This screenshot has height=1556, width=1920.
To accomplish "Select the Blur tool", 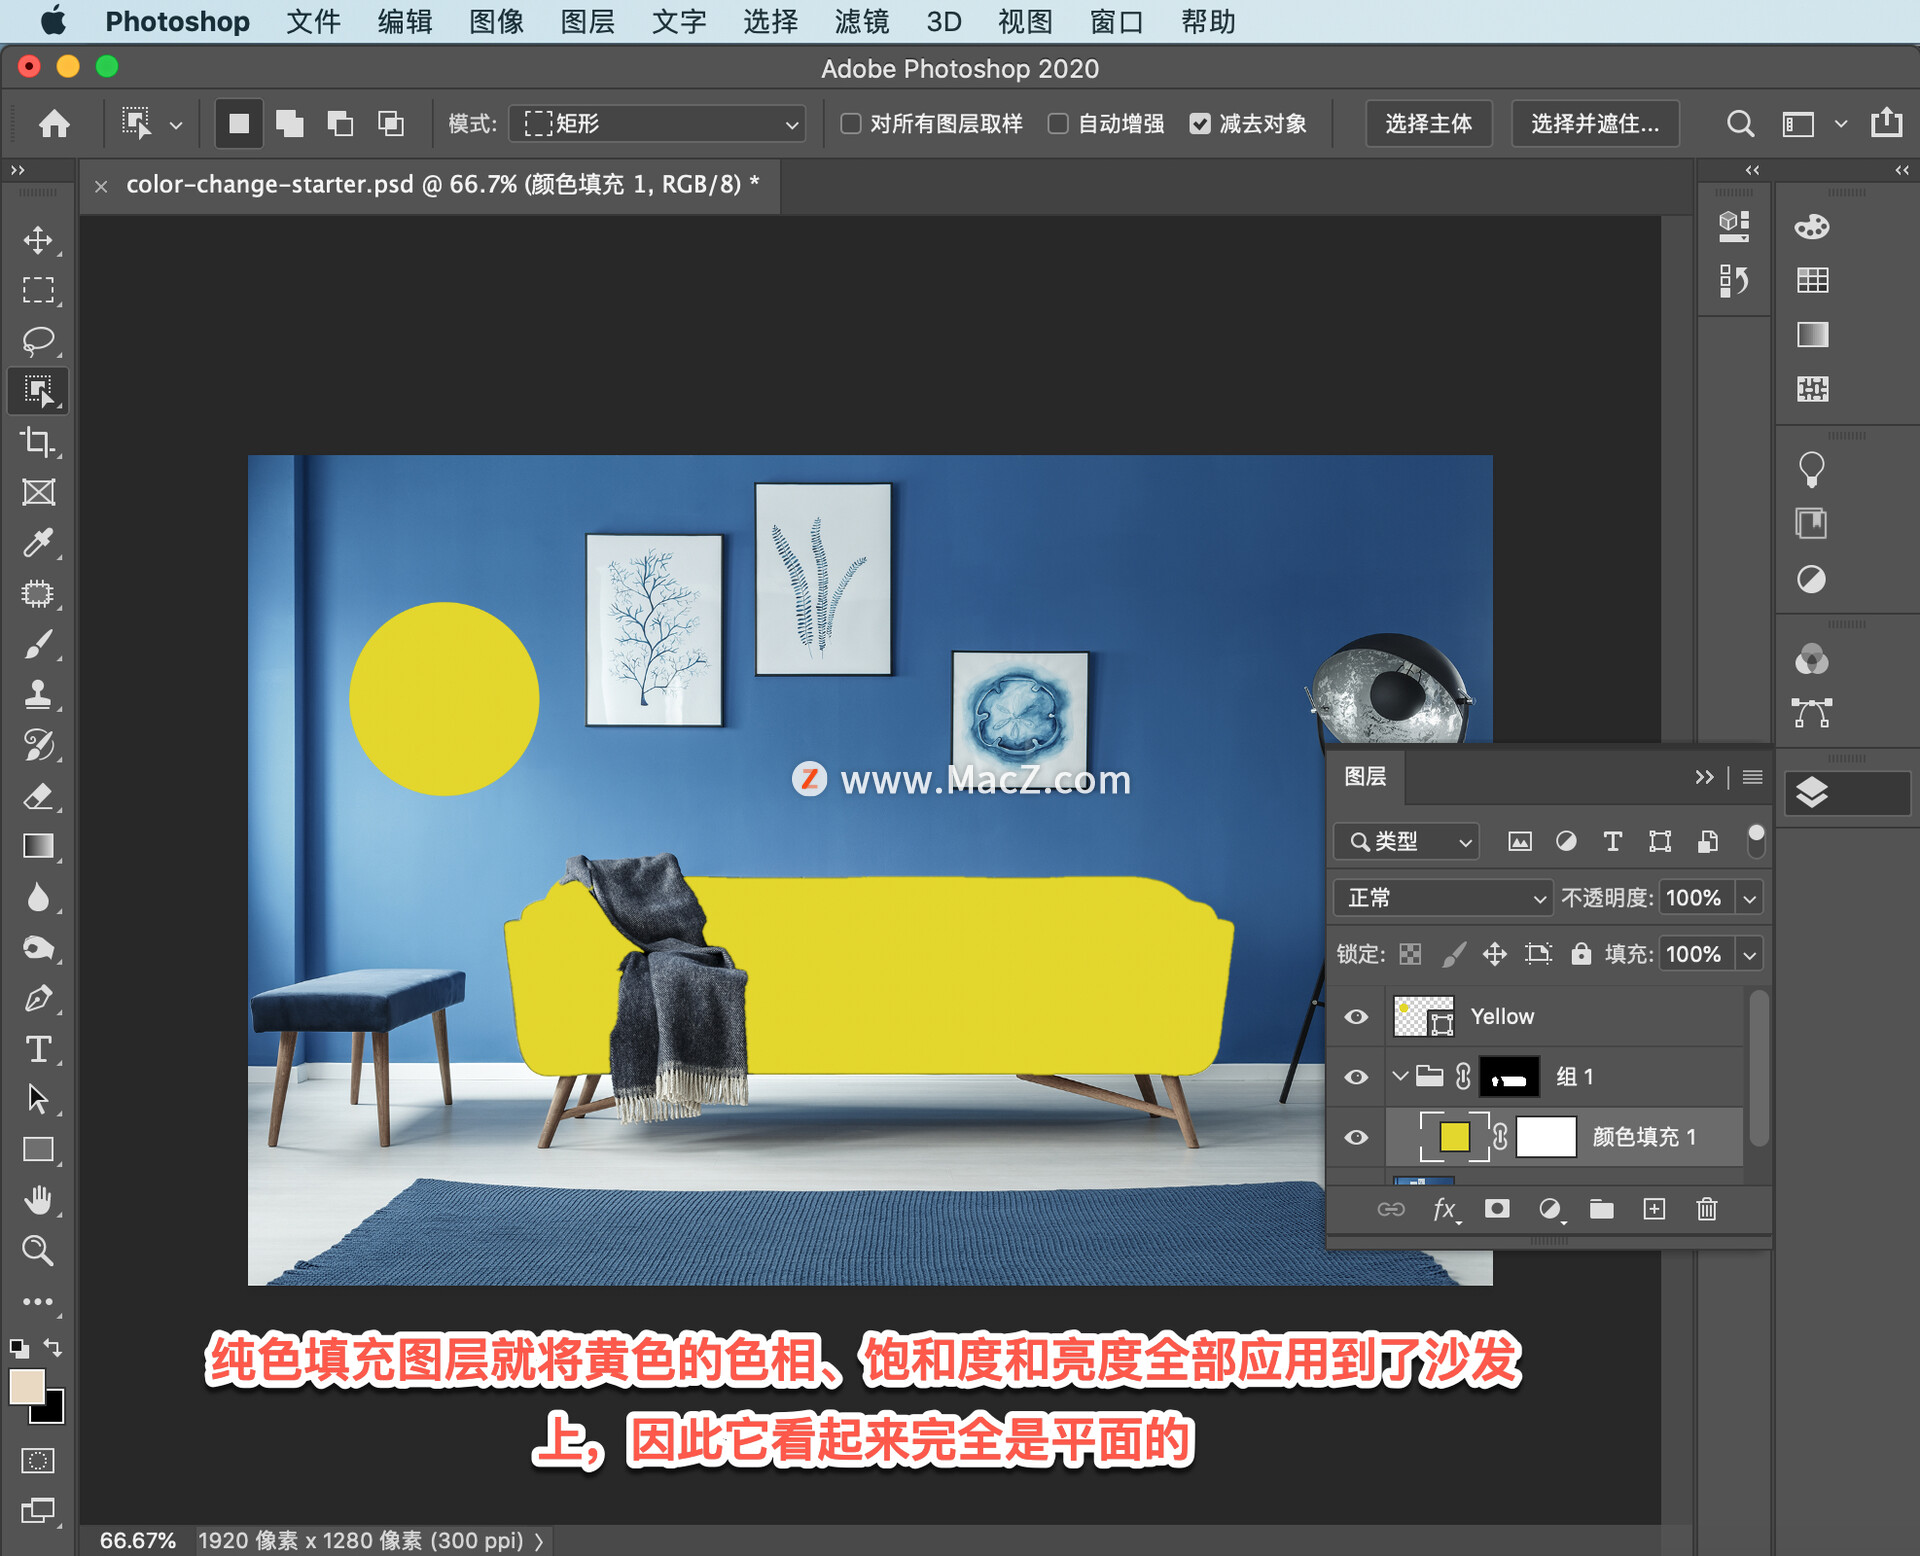I will tap(38, 897).
